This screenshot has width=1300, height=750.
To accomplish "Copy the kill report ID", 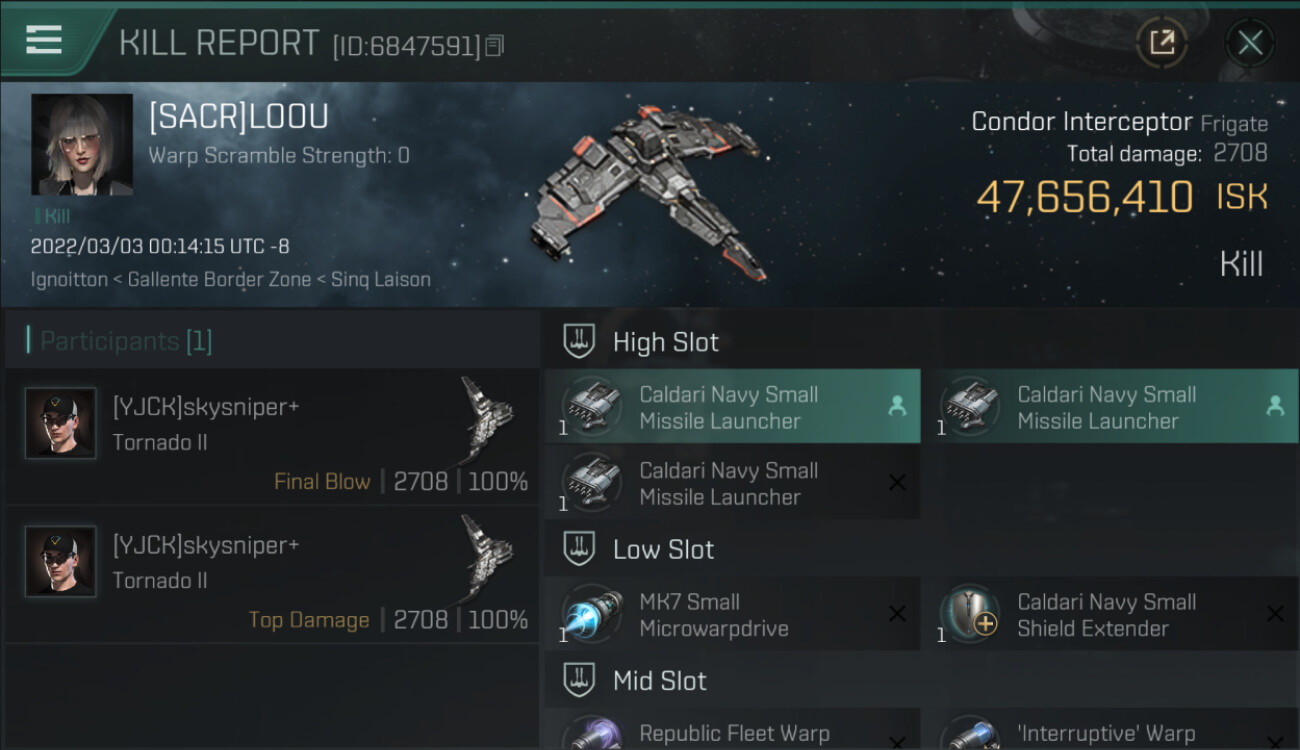I will 495,46.
